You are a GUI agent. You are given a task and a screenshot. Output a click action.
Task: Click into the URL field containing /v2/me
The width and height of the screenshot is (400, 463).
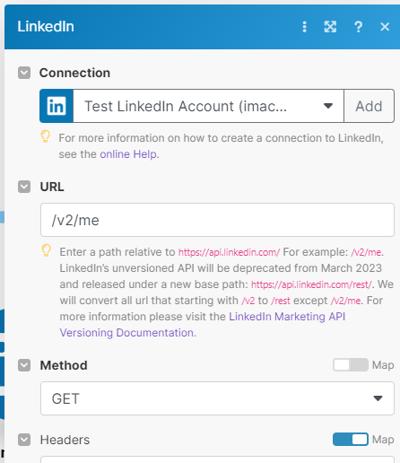[217, 220]
